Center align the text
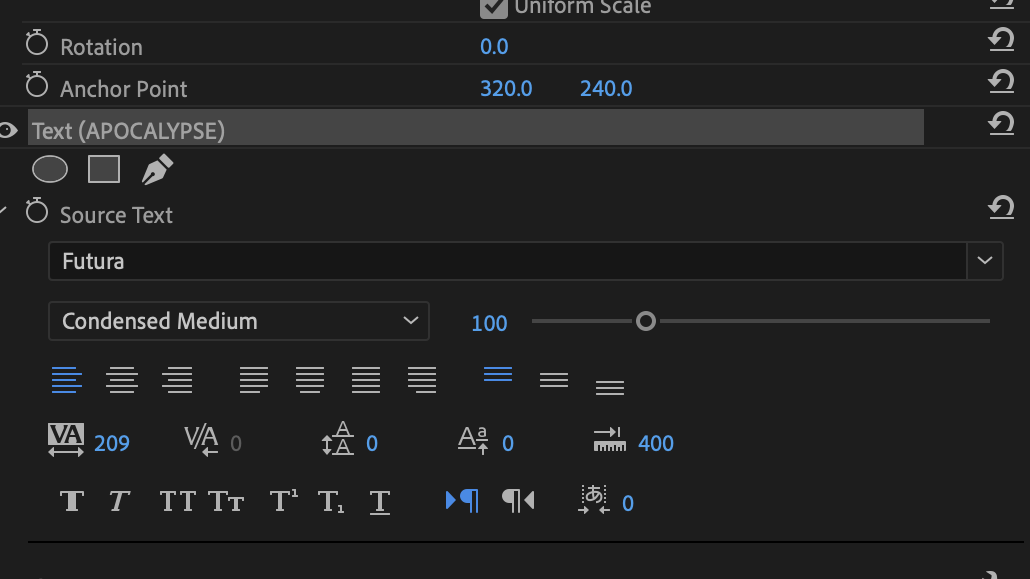This screenshot has height=579, width=1030. (x=122, y=380)
